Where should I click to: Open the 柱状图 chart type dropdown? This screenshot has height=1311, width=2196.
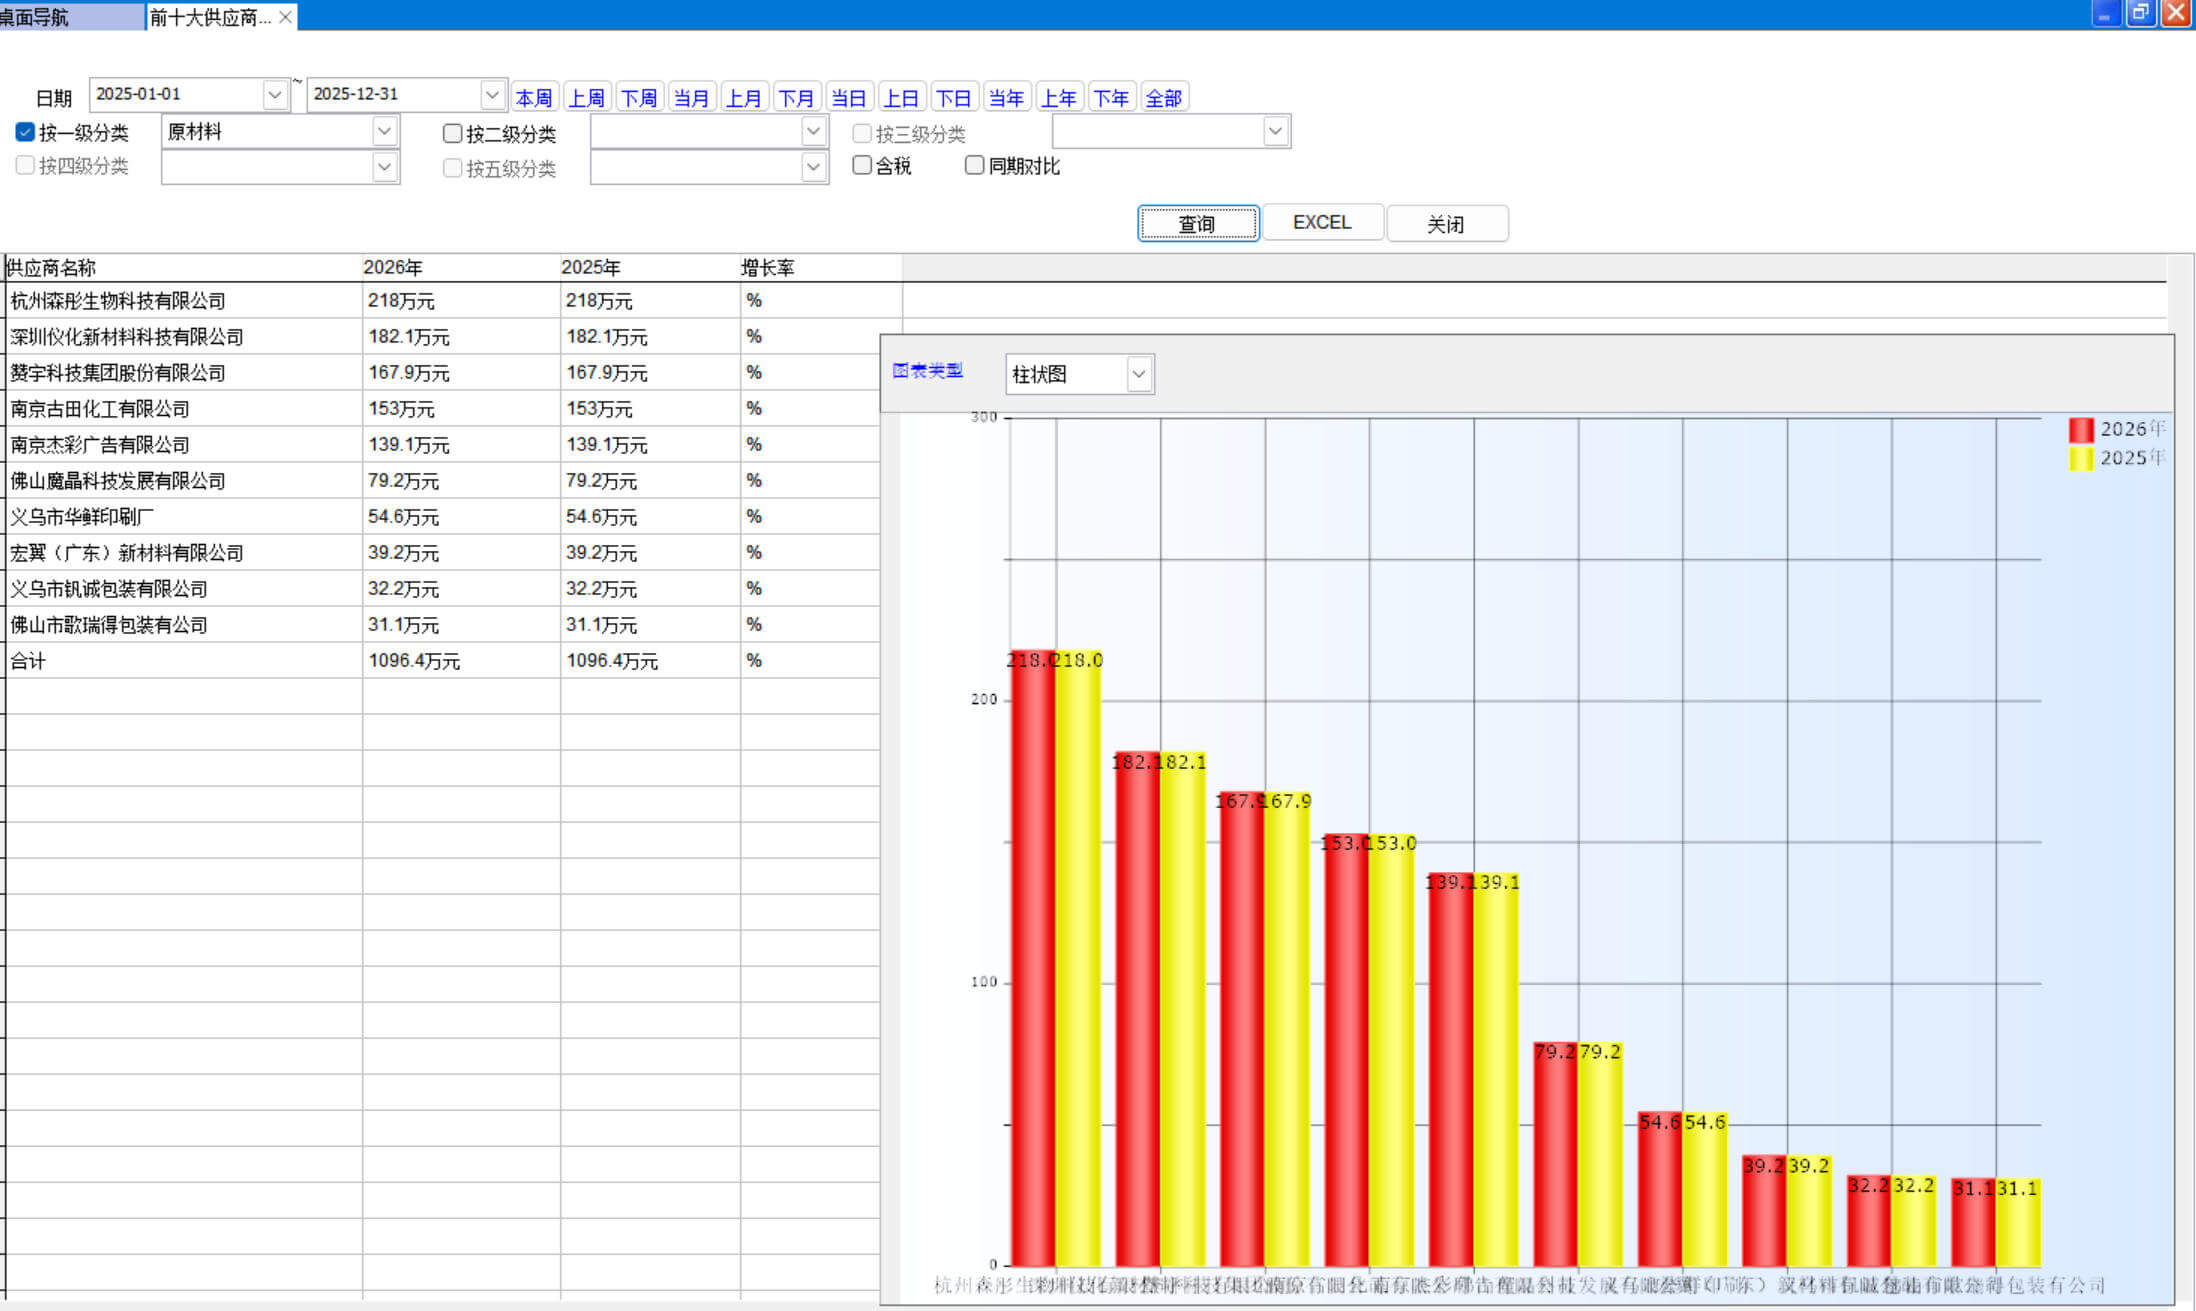point(1138,374)
